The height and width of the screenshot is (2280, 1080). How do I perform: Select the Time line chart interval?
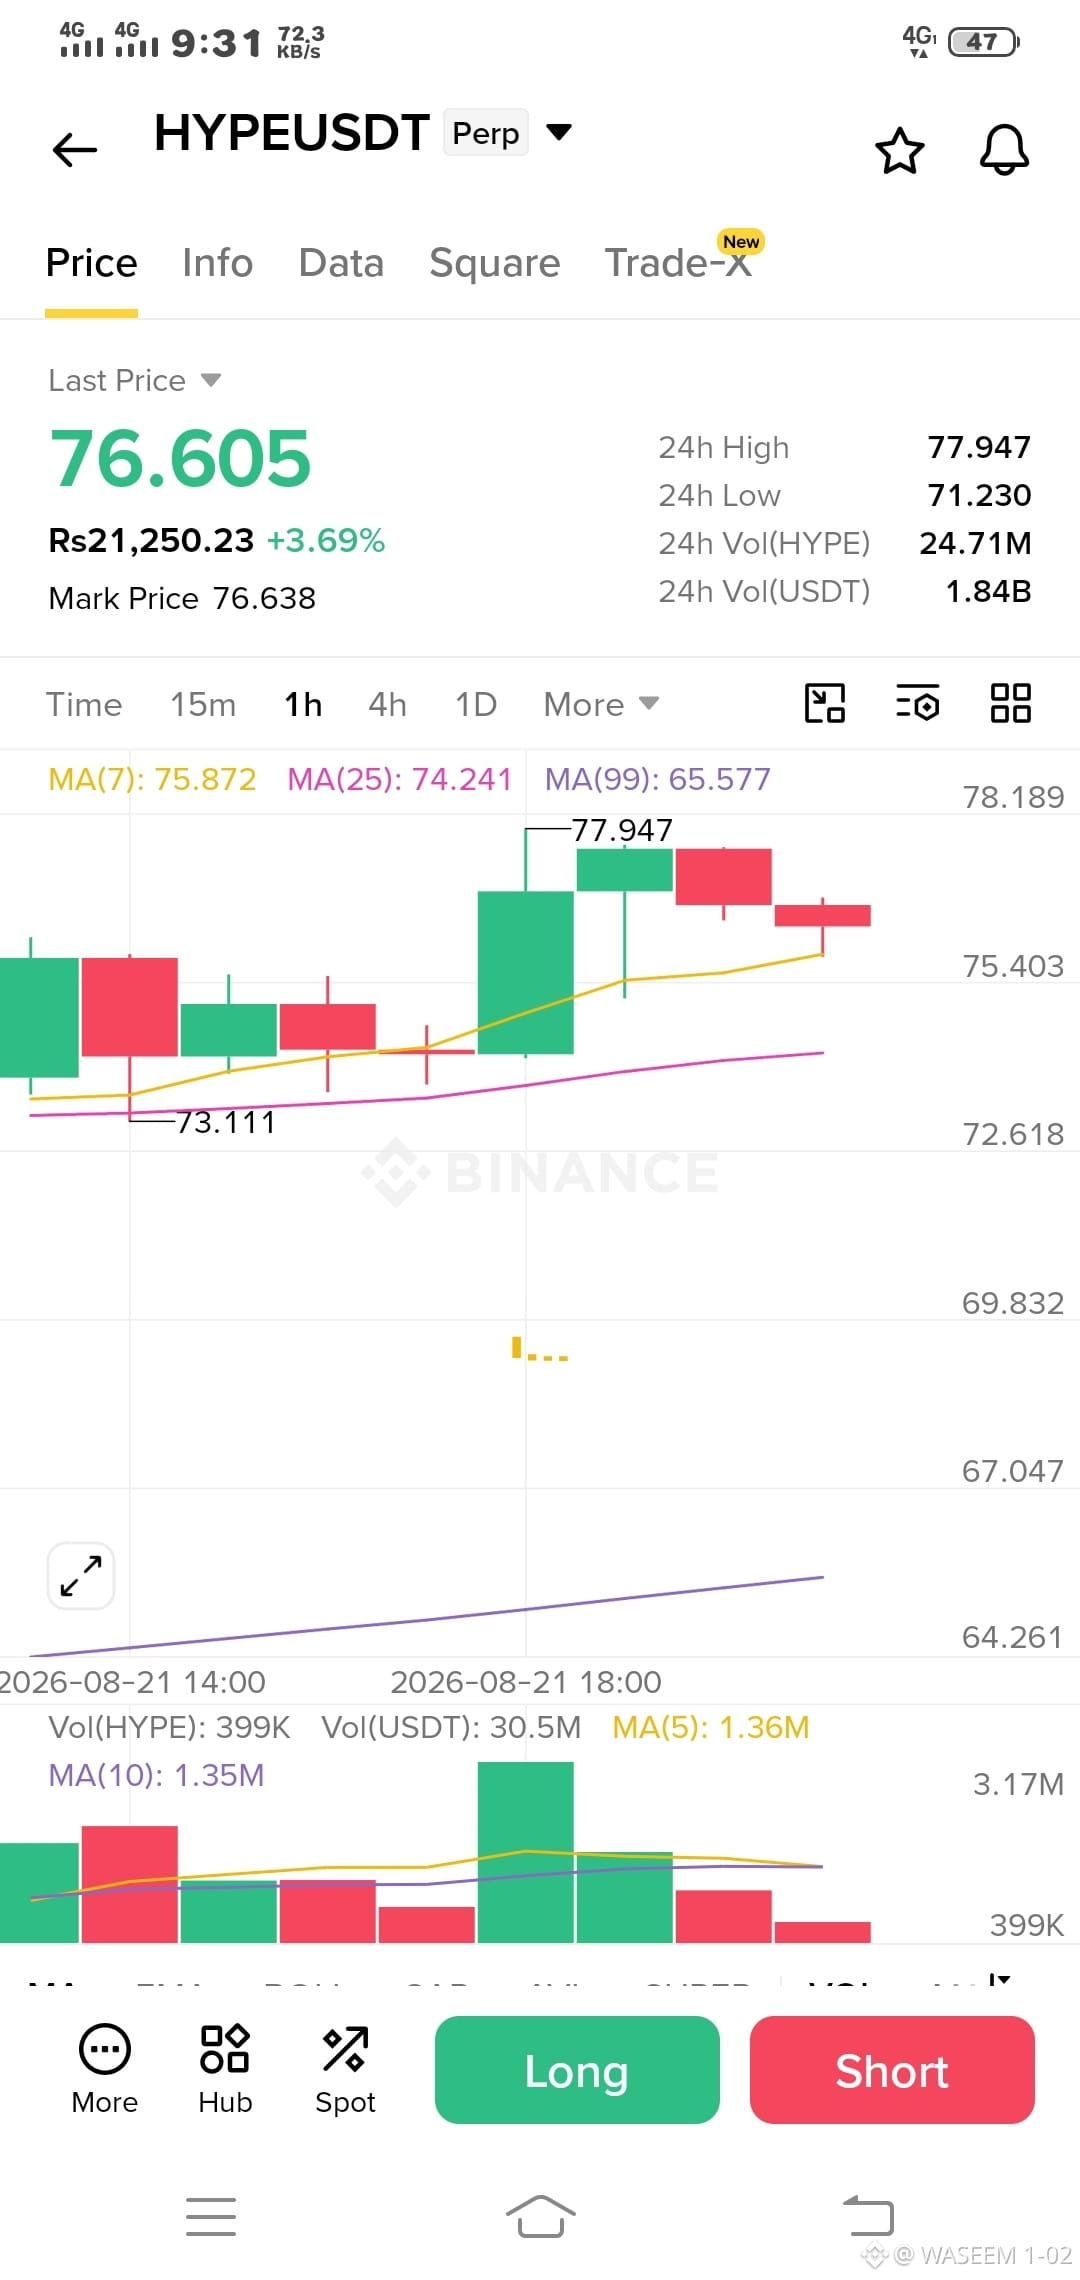point(84,704)
